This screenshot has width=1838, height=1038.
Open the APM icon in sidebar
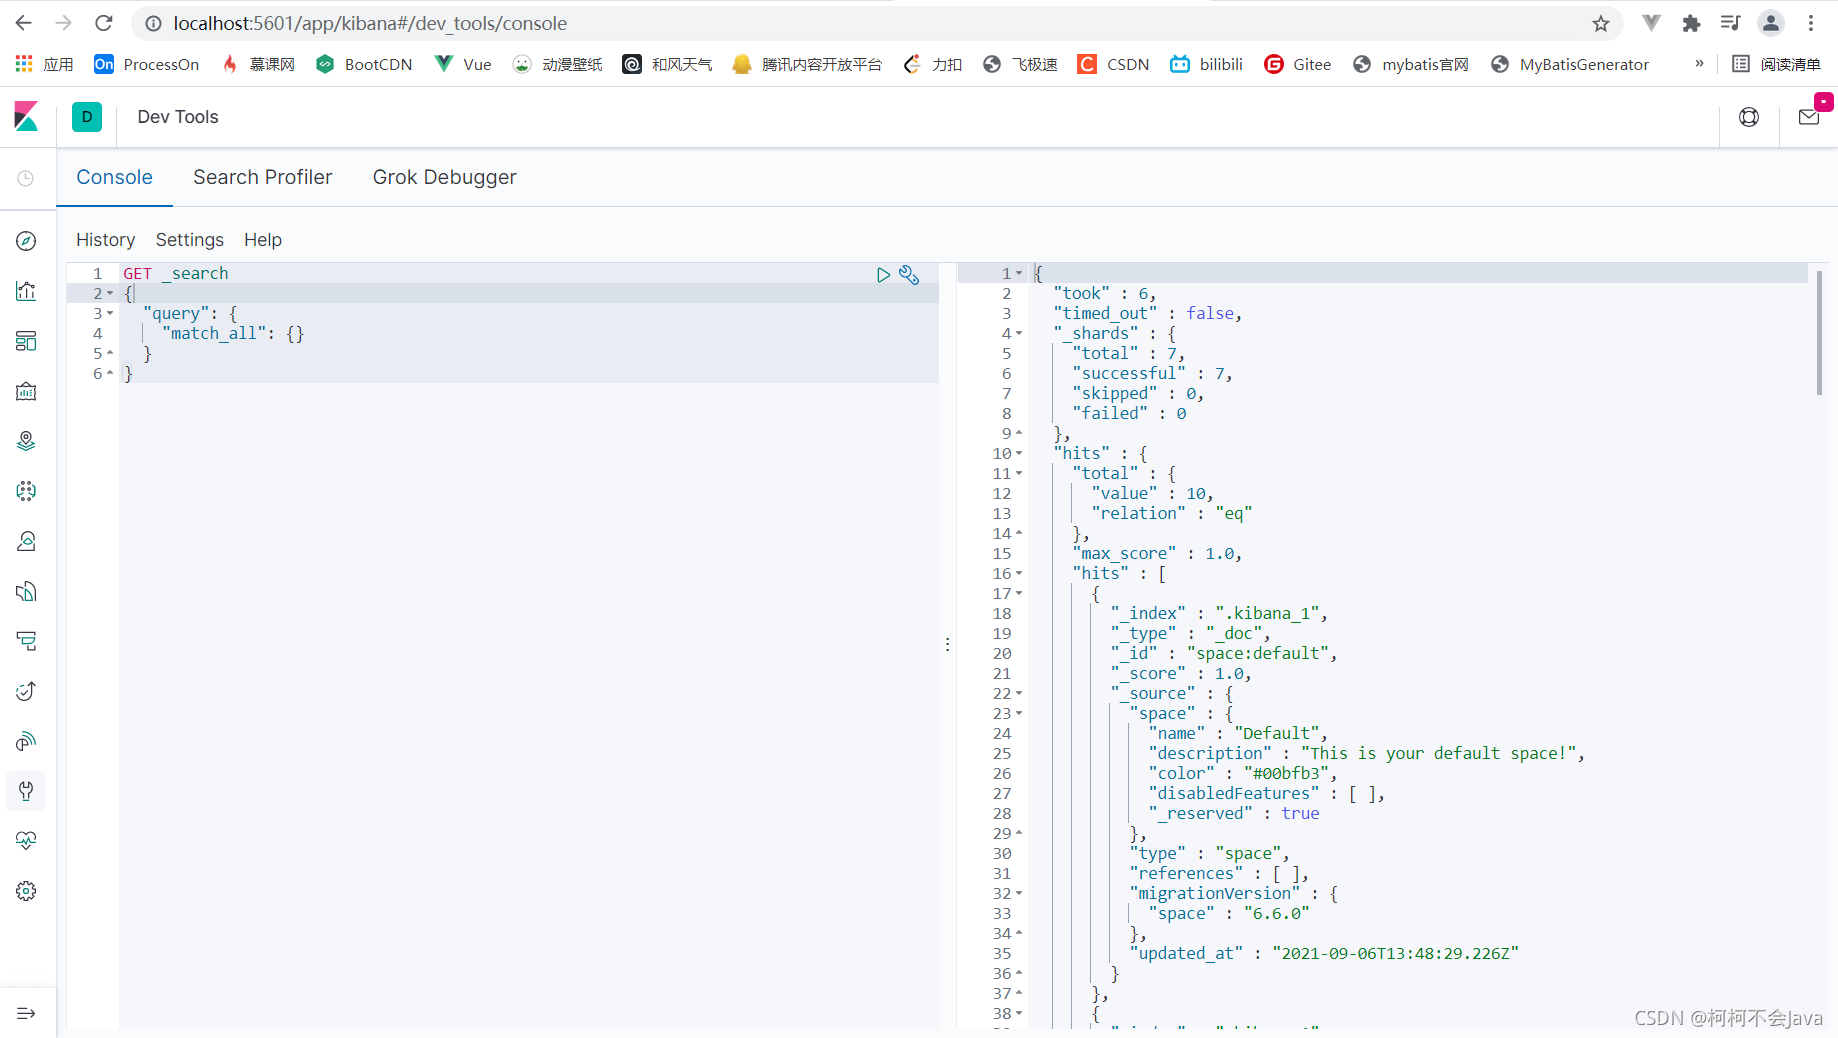[x=27, y=641]
